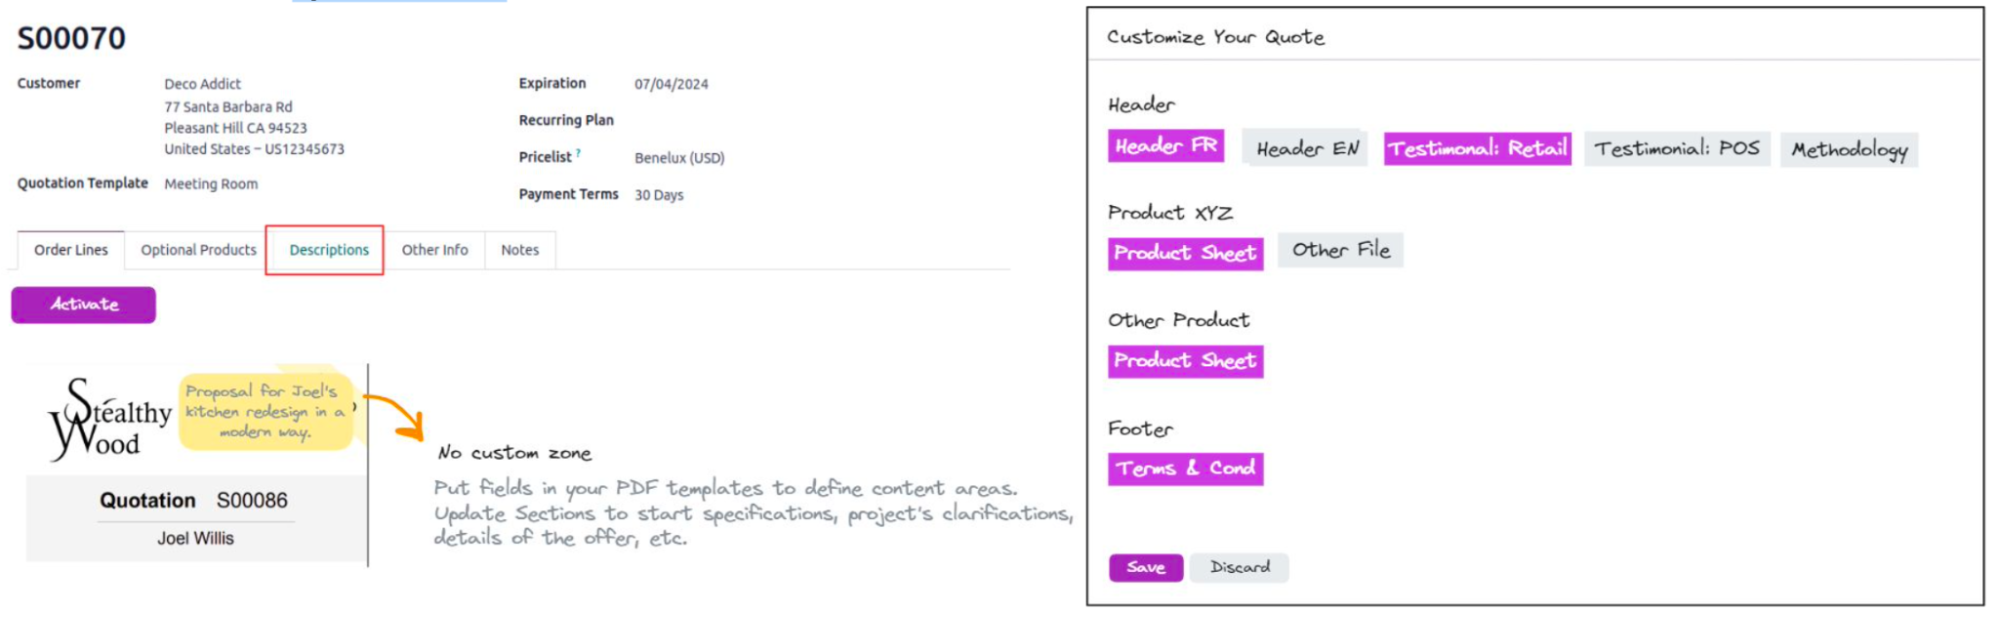Switch to the Descriptions tab
This screenshot has height=623, width=1999.
click(x=329, y=250)
